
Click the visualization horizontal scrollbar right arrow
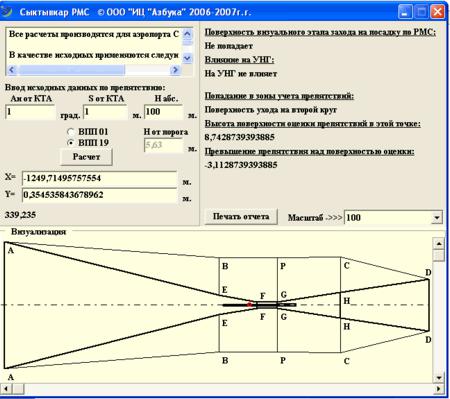[439, 389]
